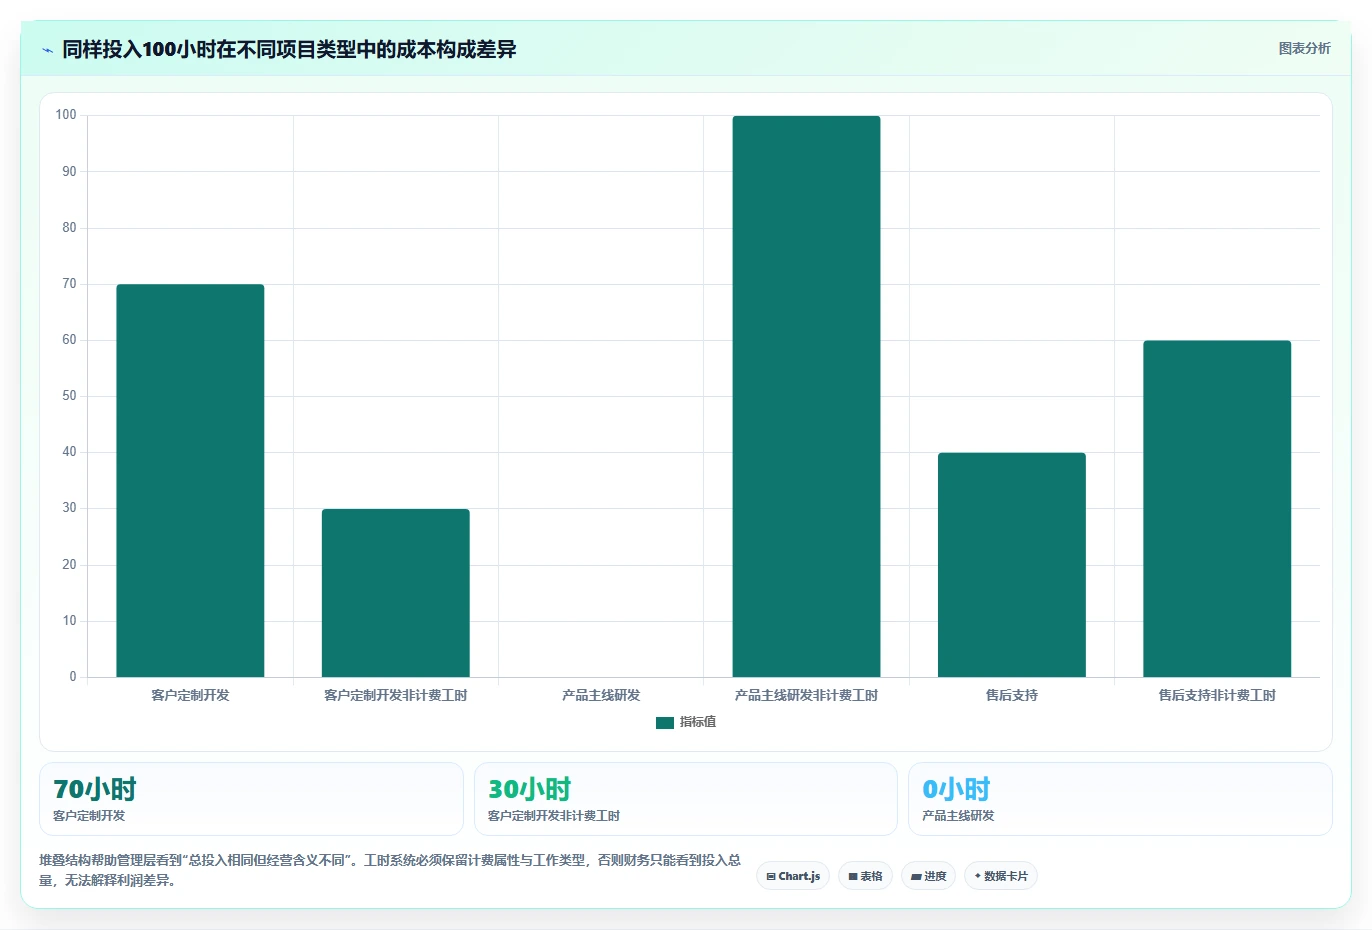The height and width of the screenshot is (930, 1372).
Task: Click the x-axis label 客户定制开发
Action: click(190, 695)
